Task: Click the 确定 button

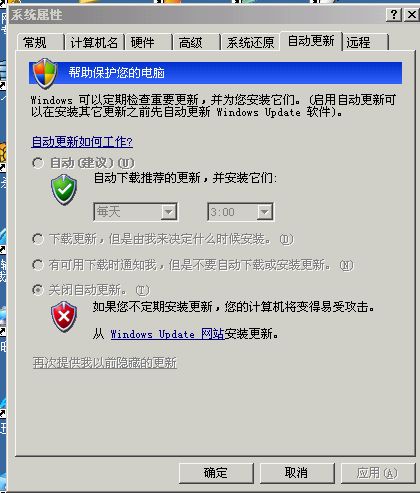Action: [216, 473]
